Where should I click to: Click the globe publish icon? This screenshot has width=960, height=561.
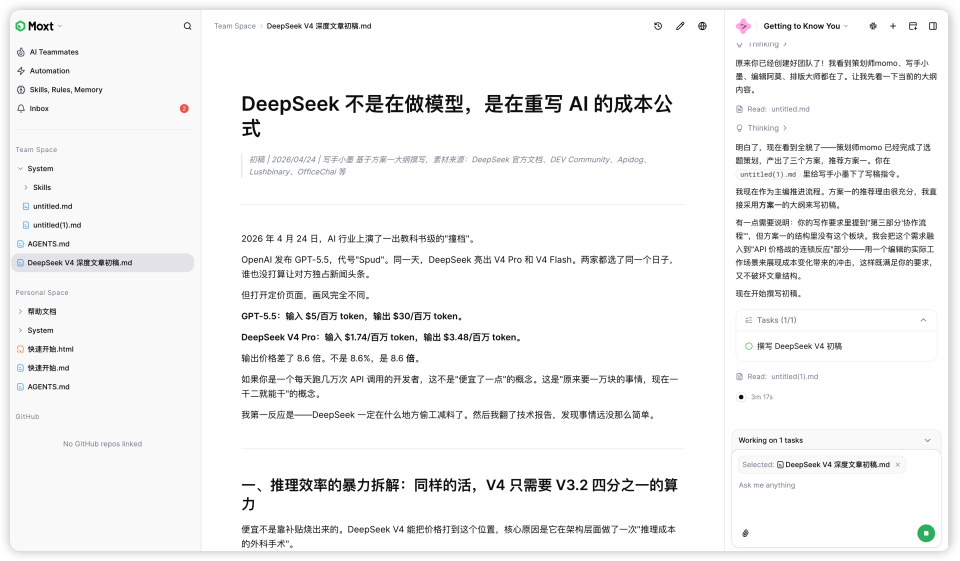click(x=702, y=26)
